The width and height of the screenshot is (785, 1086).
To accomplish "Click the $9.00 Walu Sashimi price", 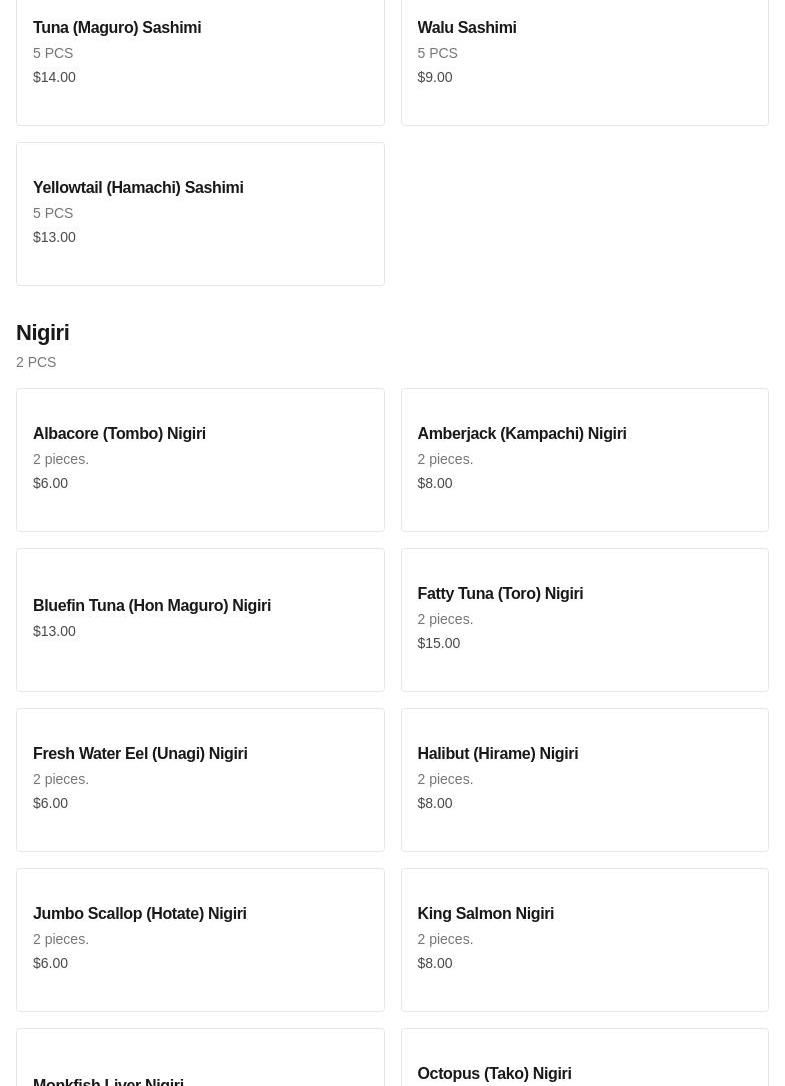I will coord(434,77).
